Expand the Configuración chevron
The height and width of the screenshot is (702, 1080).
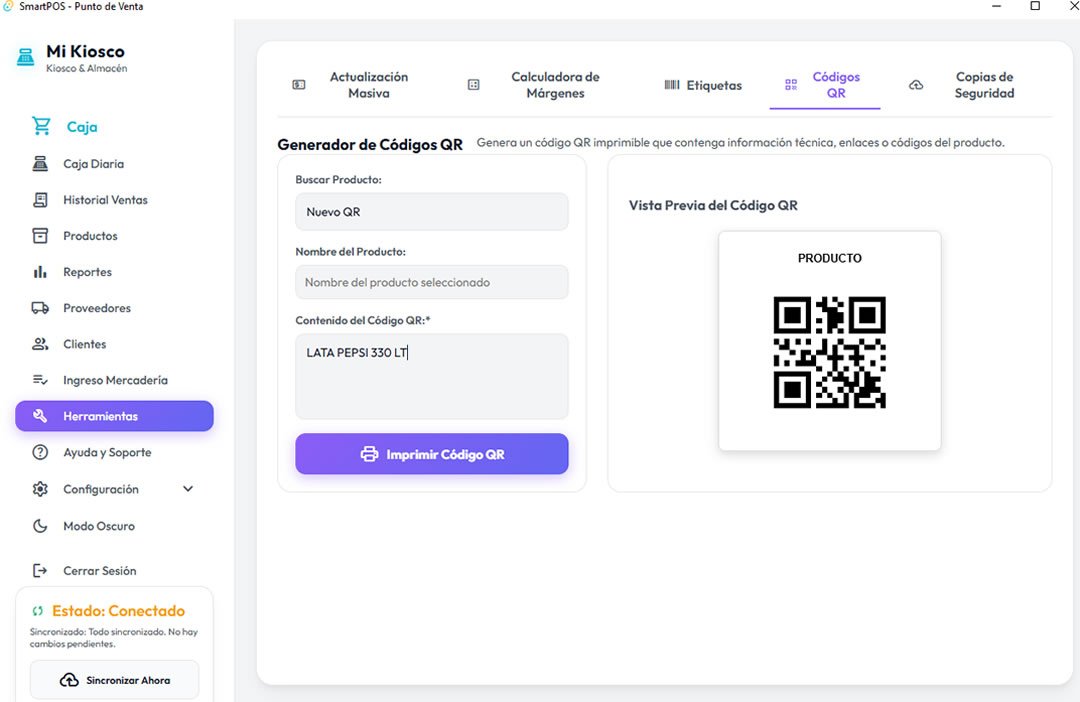[188, 488]
